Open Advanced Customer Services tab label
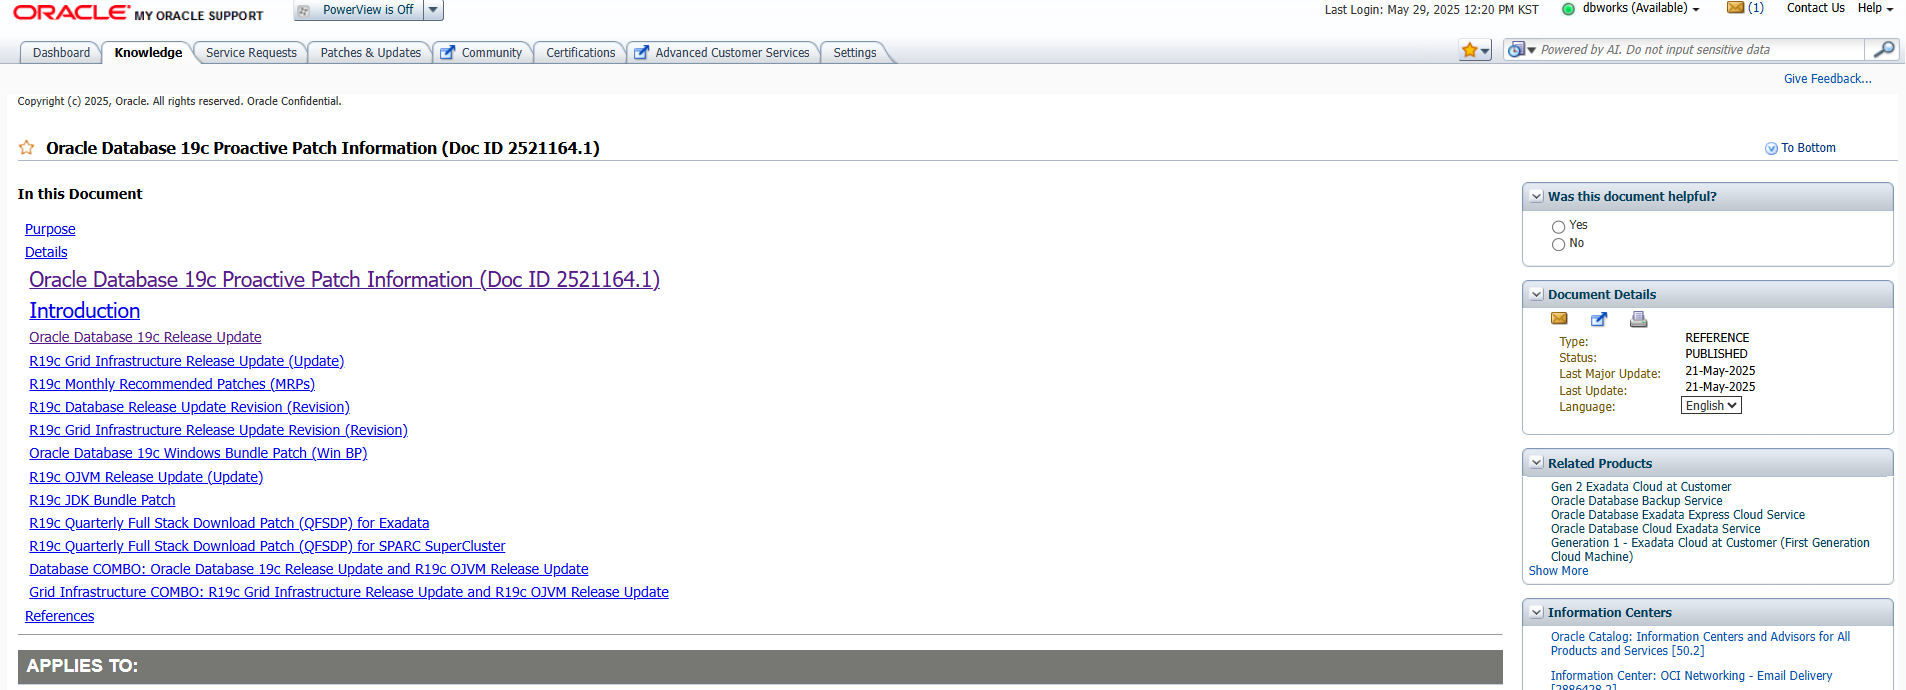The image size is (1906, 690). [732, 53]
